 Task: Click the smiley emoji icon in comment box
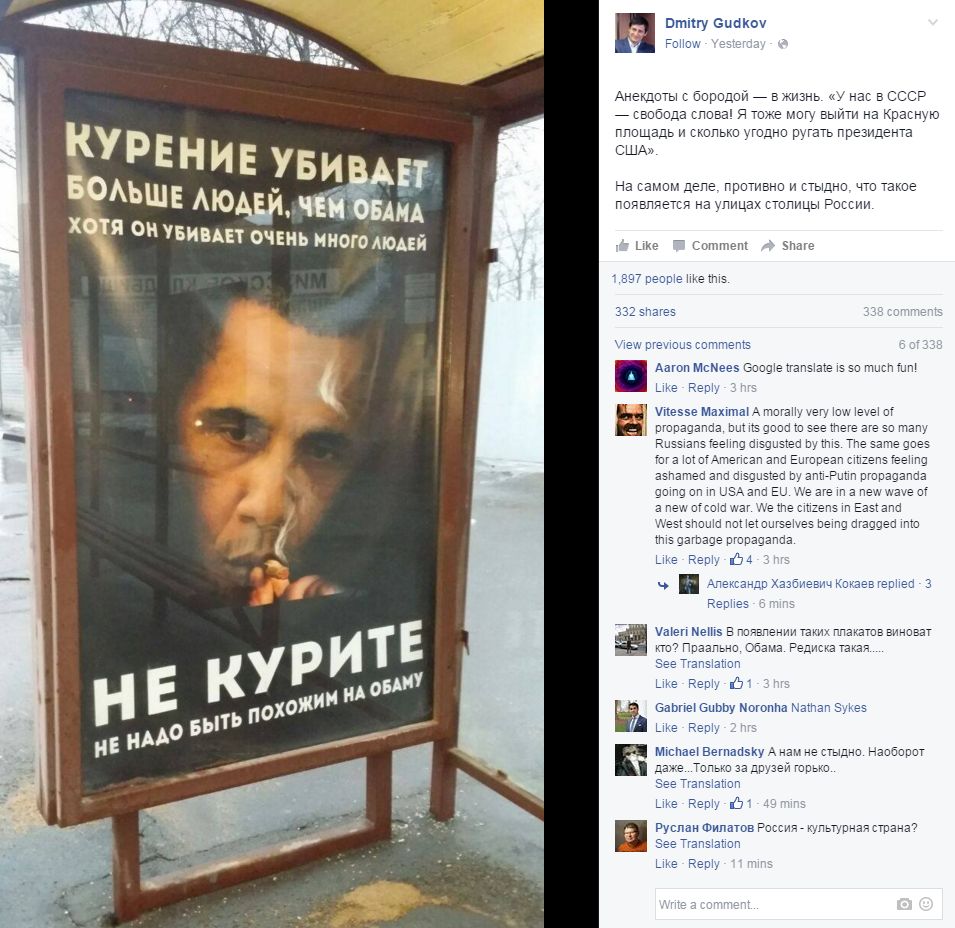tap(926, 904)
